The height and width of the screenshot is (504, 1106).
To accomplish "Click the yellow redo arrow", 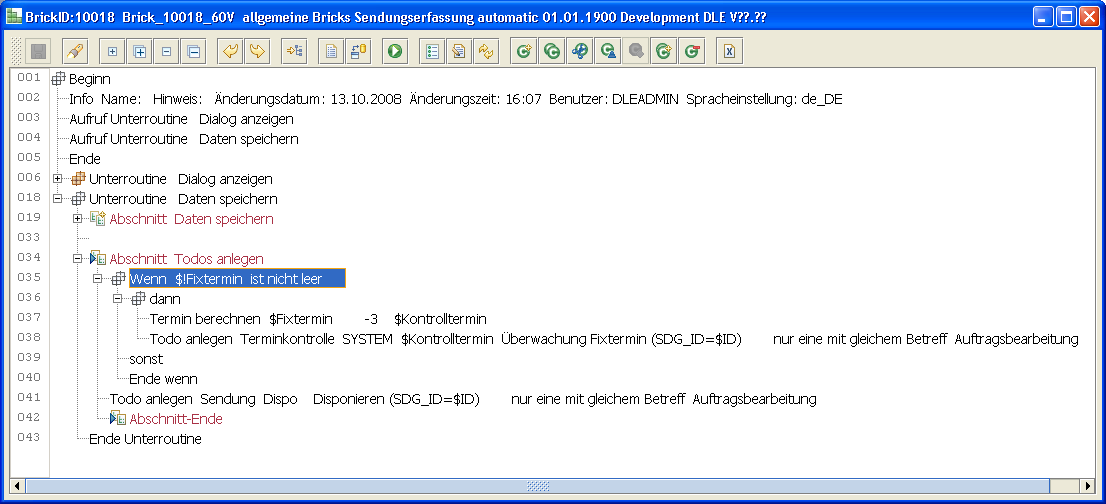I will click(257, 51).
